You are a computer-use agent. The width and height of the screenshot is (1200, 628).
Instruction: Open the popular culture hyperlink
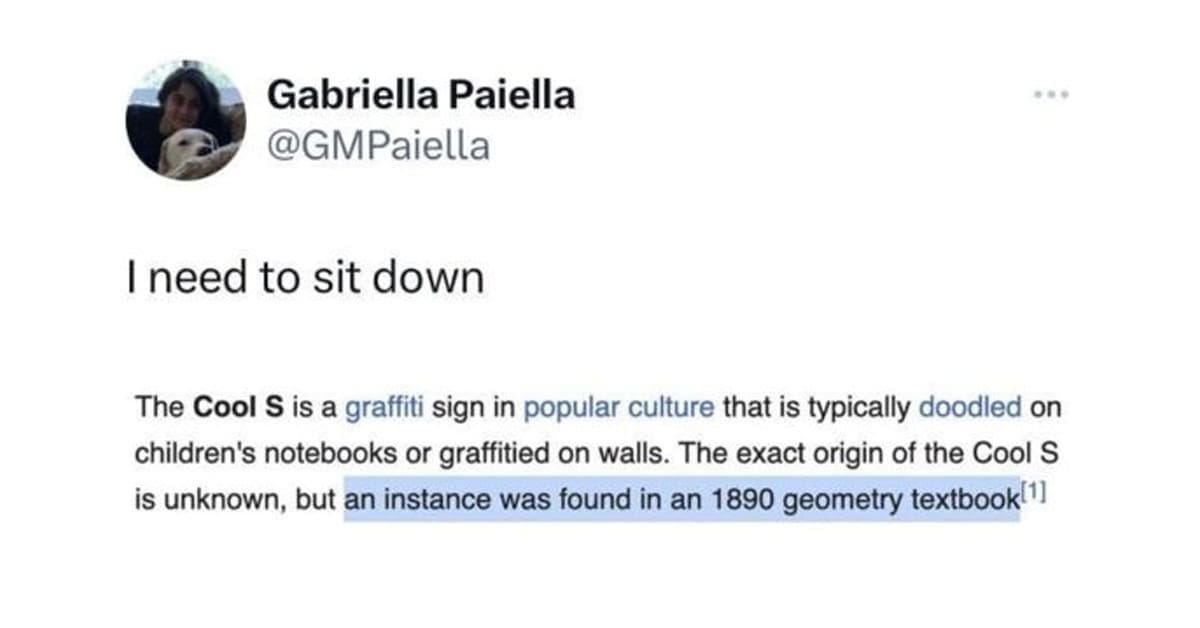pos(619,408)
